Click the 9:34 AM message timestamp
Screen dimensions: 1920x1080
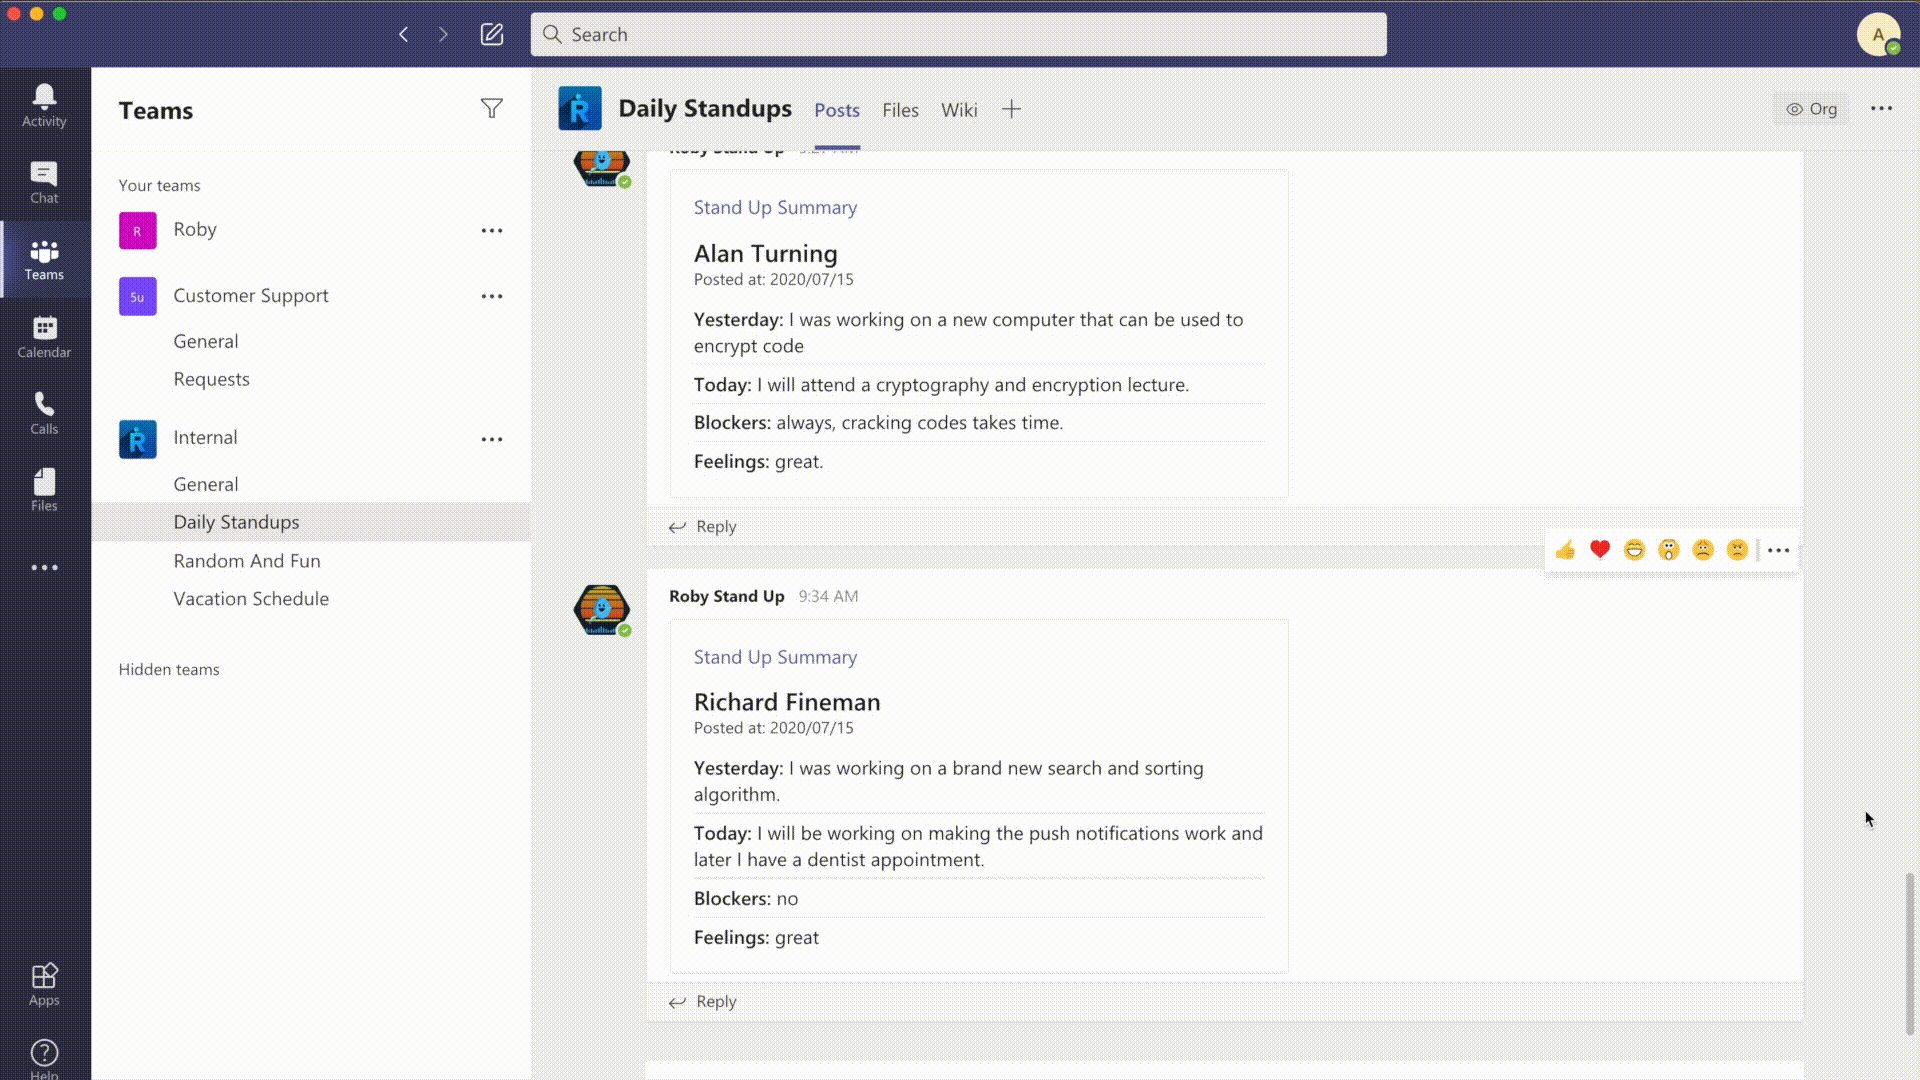point(828,597)
